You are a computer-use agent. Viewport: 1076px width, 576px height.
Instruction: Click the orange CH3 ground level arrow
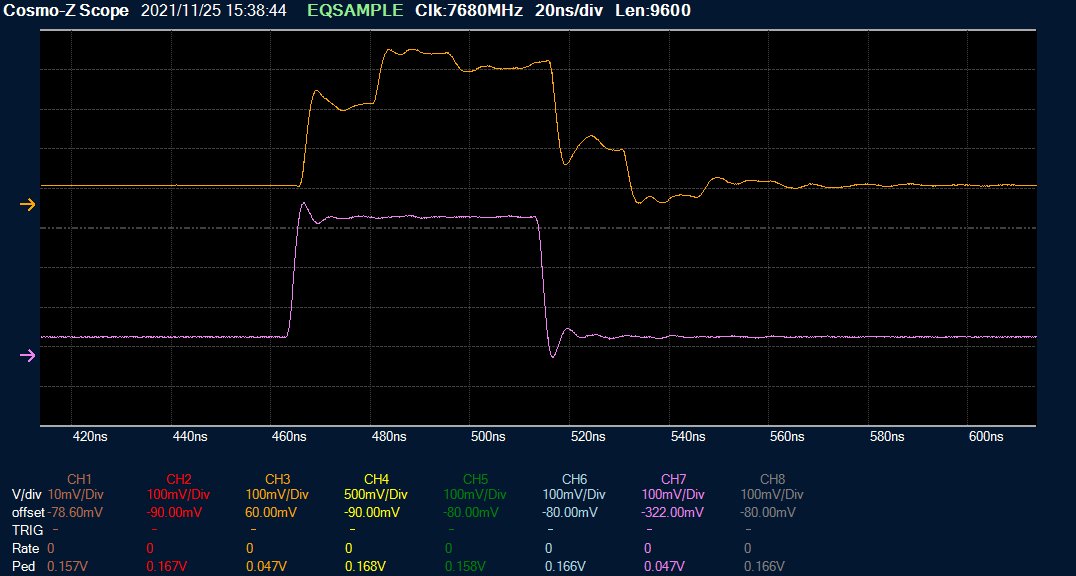point(28,204)
